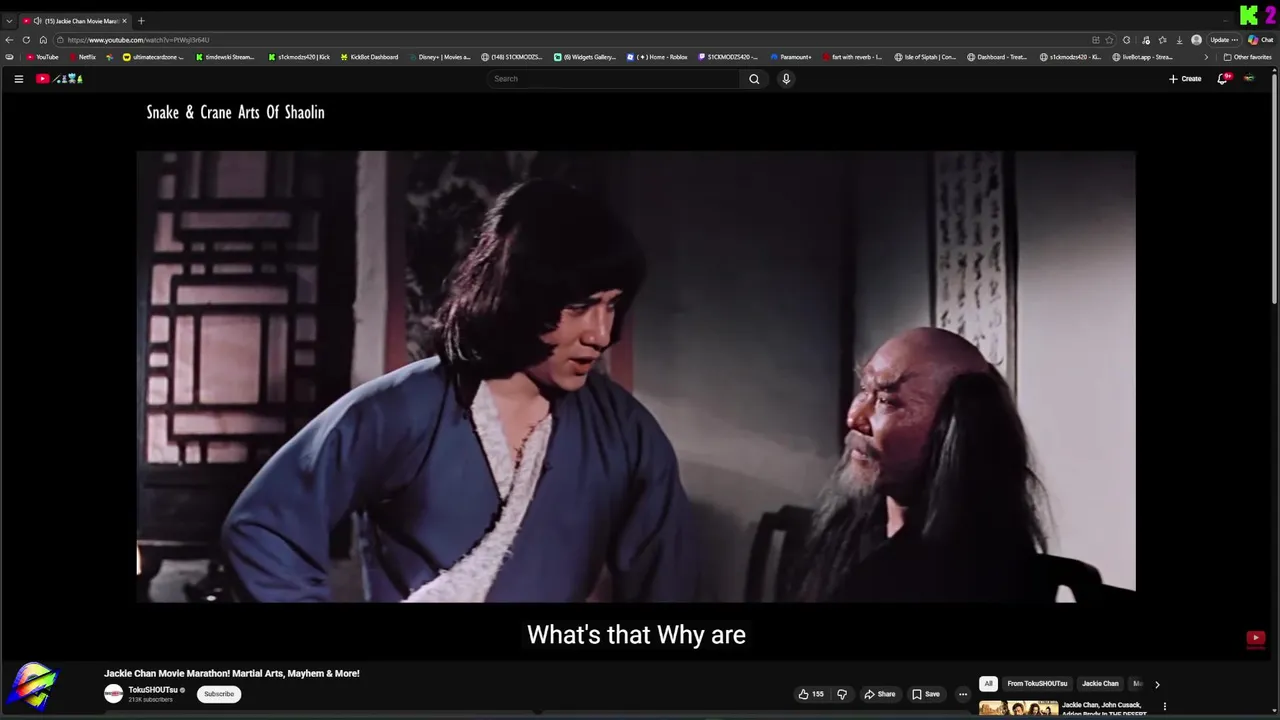Dislike the video
Image resolution: width=1280 pixels, height=720 pixels.
[841, 694]
